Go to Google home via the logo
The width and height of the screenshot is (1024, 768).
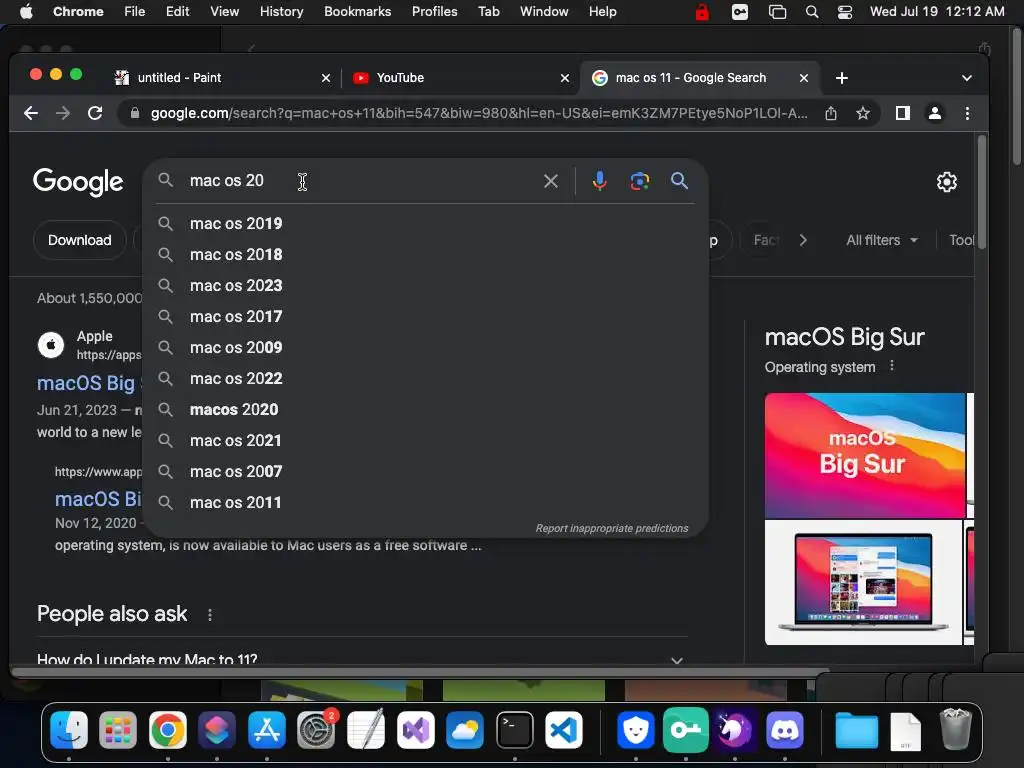click(x=78, y=182)
